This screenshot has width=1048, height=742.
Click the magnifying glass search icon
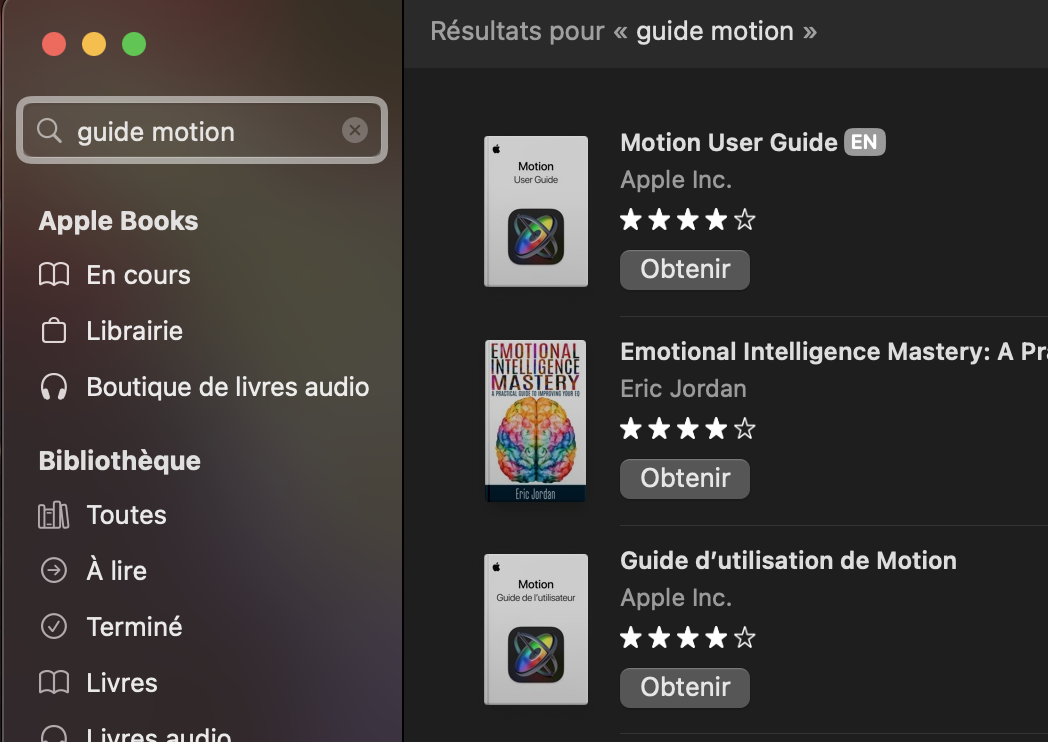coord(49,131)
